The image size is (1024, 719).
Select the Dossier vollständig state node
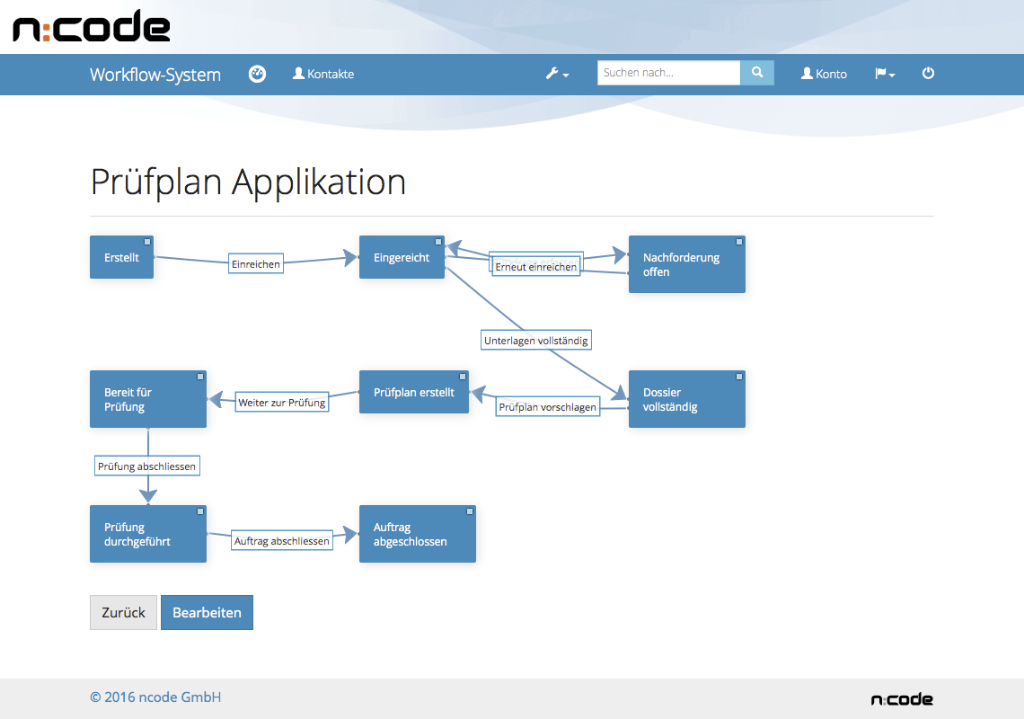(x=687, y=400)
